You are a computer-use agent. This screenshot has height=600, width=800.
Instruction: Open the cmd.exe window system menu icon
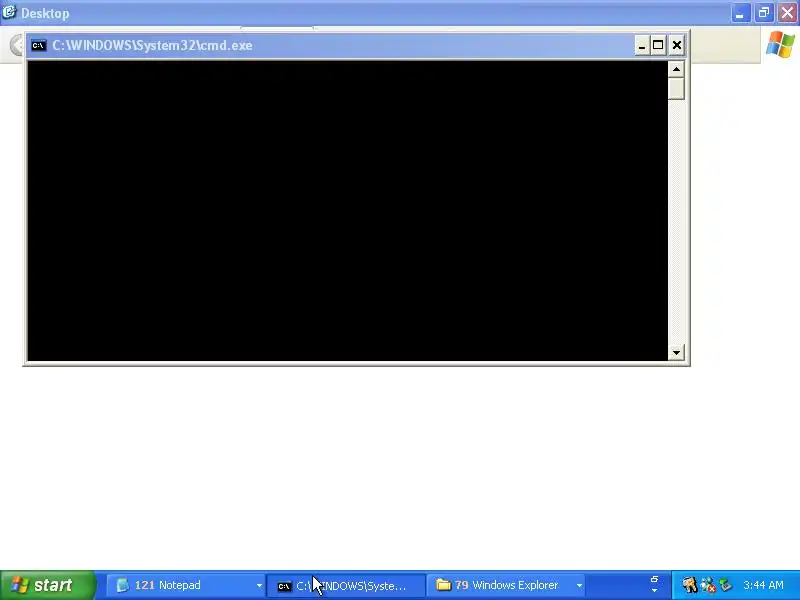[38, 45]
